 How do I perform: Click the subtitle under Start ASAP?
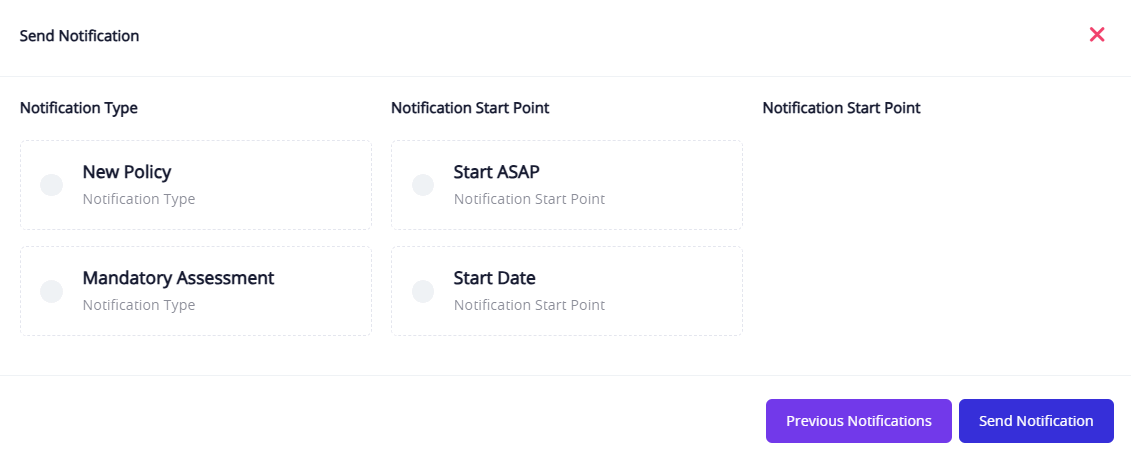(x=529, y=199)
